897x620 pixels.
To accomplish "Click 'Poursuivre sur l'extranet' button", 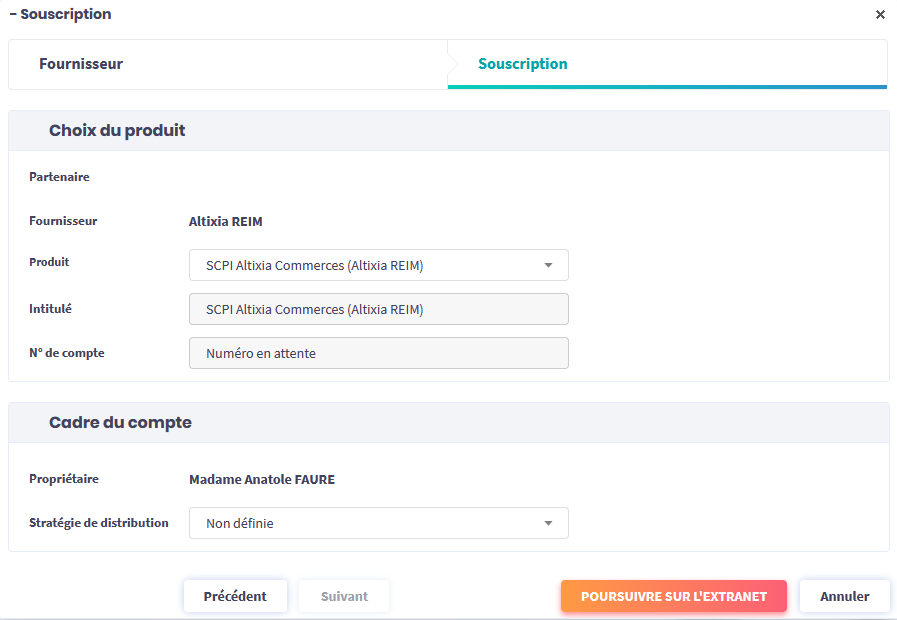I will click(x=673, y=596).
